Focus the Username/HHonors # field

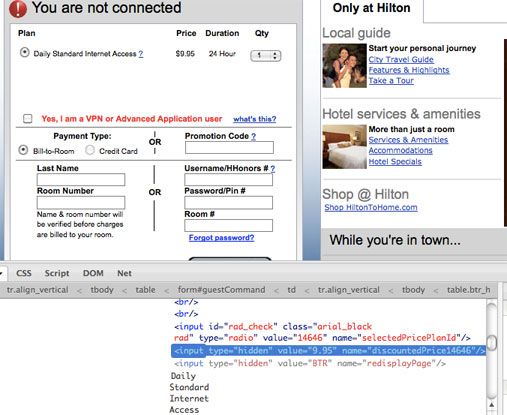pos(228,180)
